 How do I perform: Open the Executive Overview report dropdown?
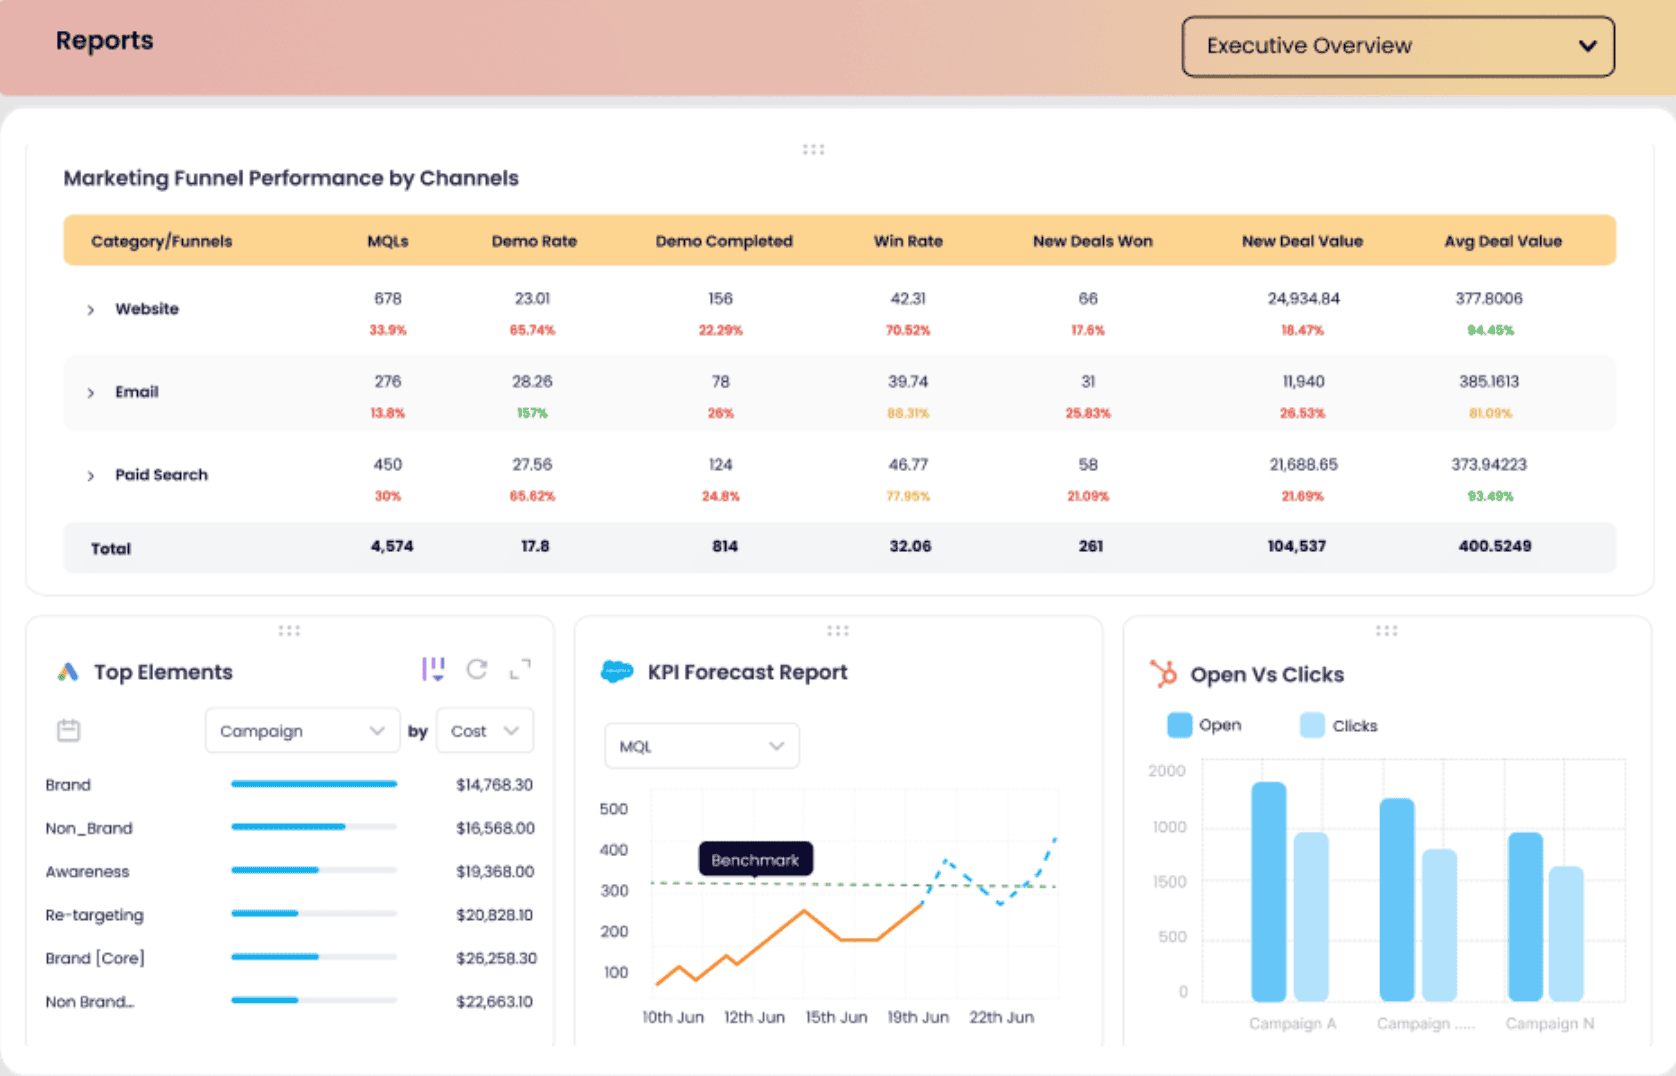pyautogui.click(x=1397, y=46)
